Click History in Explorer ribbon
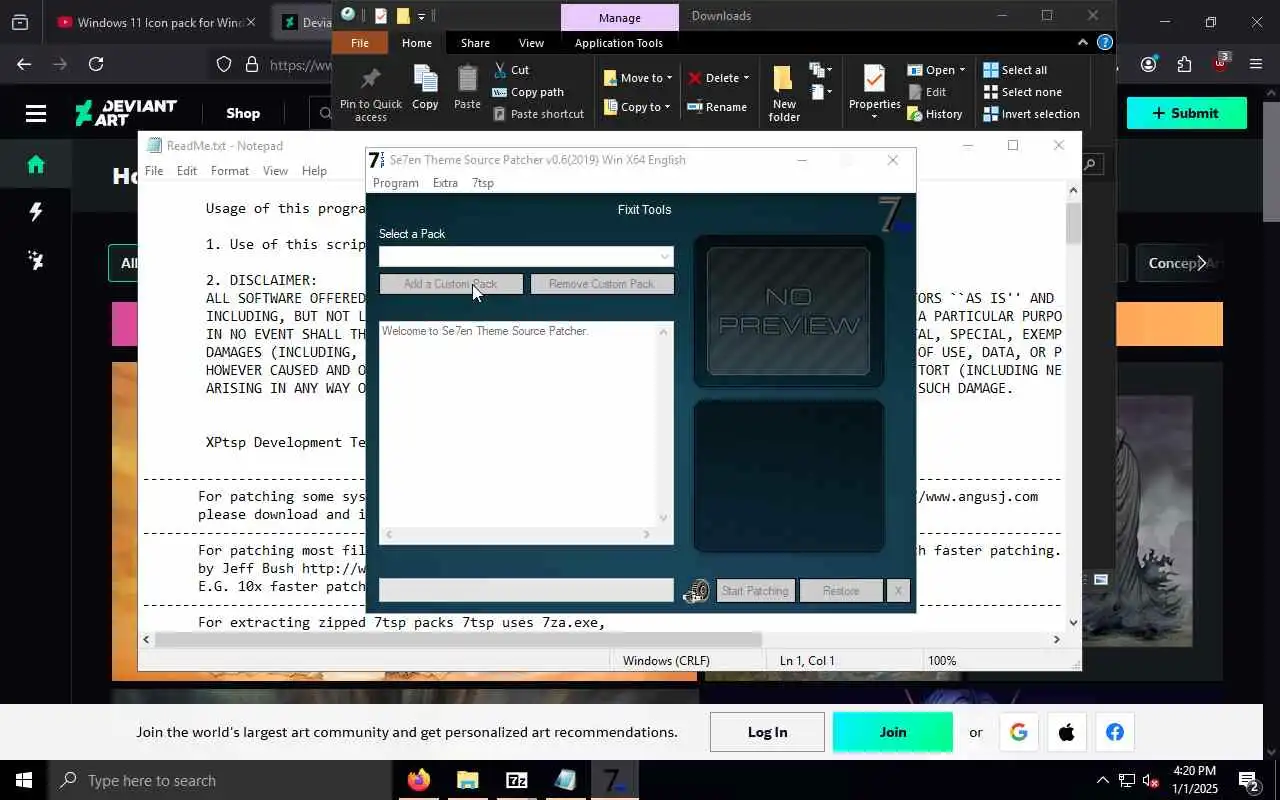Image resolution: width=1280 pixels, height=800 pixels. pyautogui.click(x=935, y=114)
